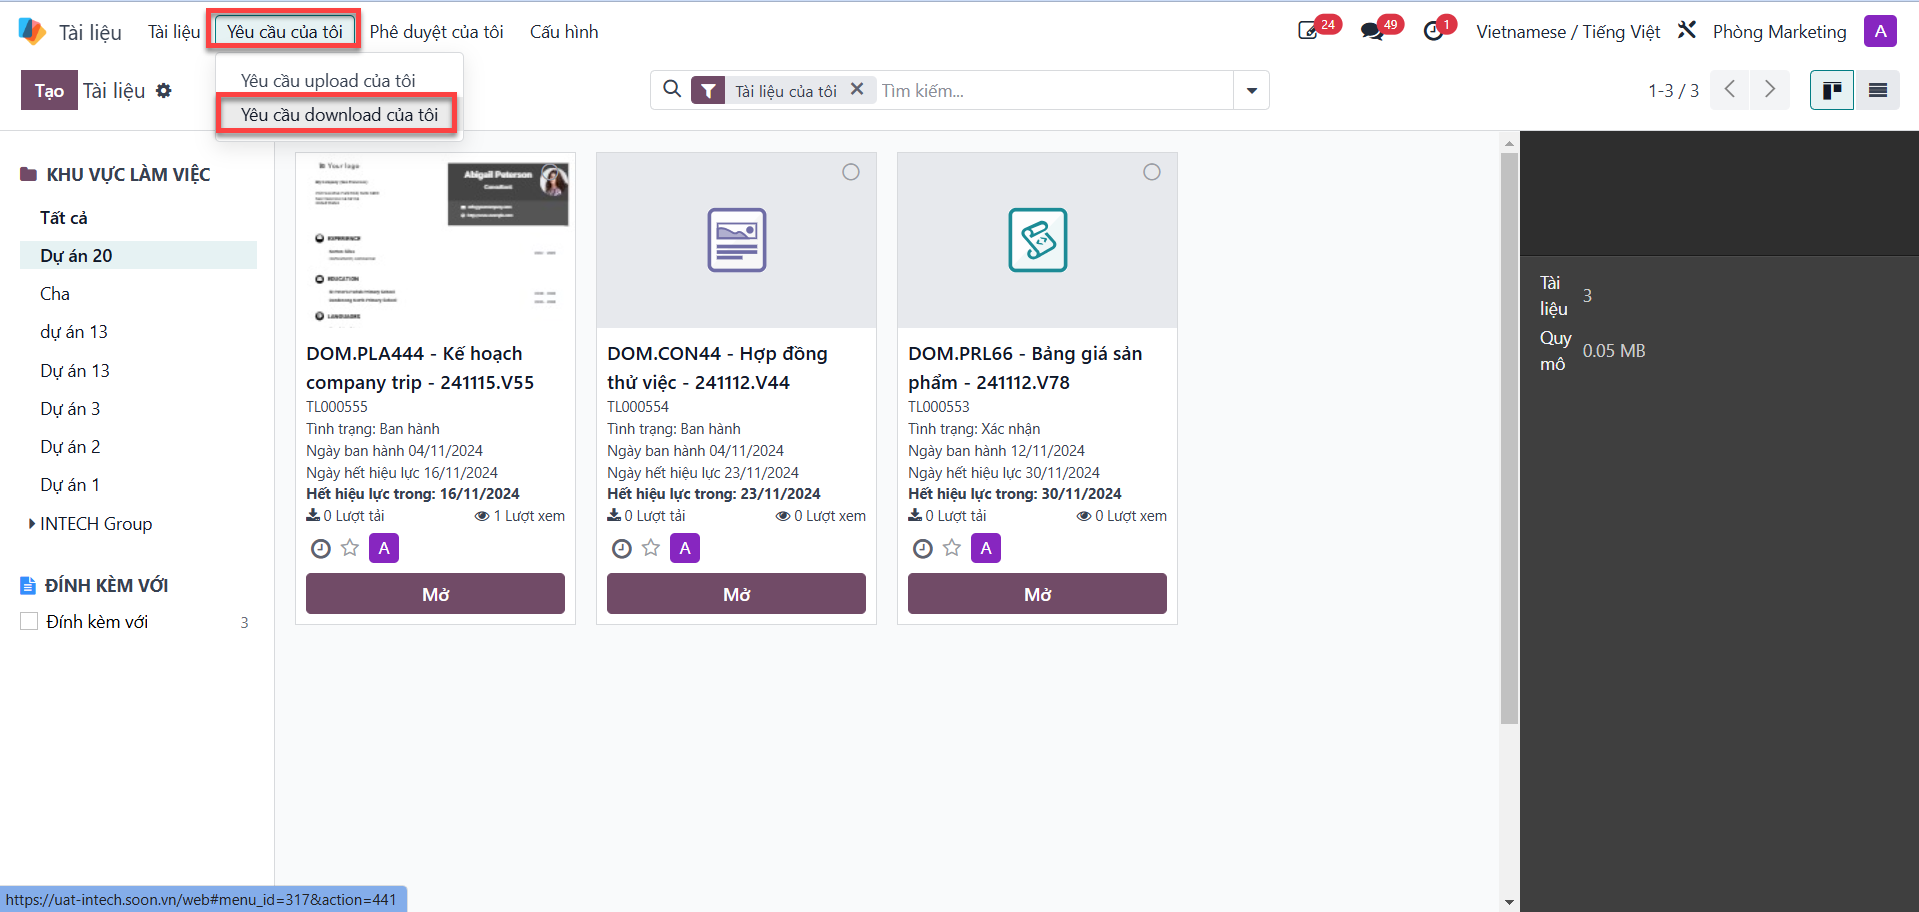Click avatar A on DOM.PRL66 card
Screen dimensions: 1919x912
986,548
